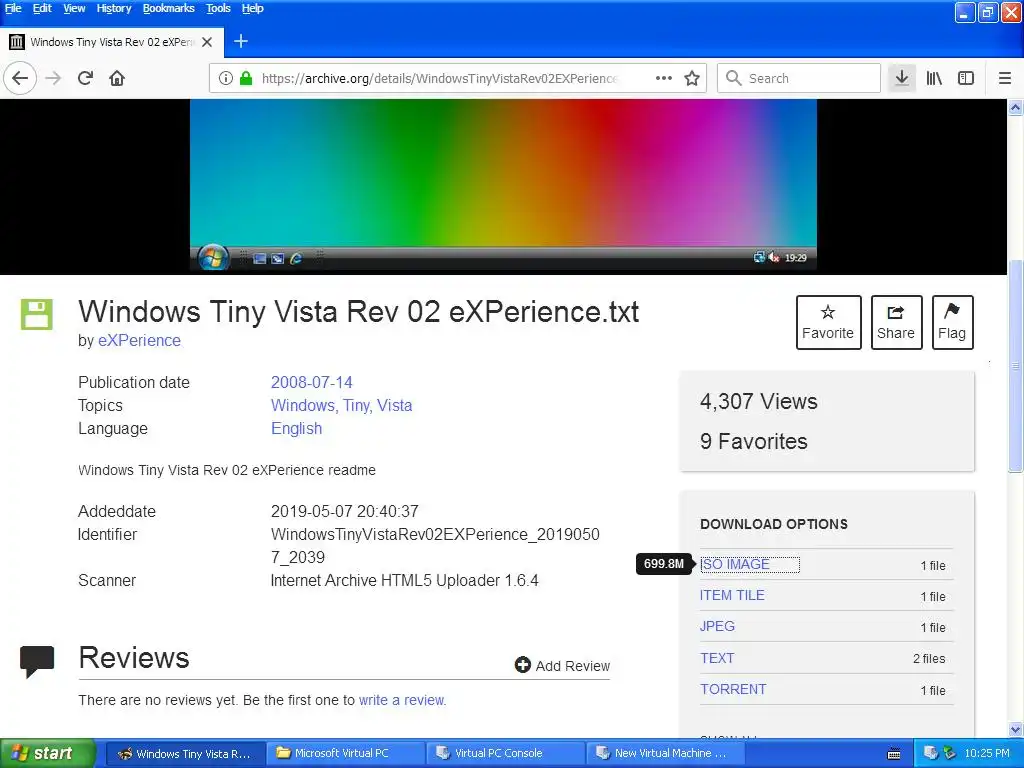Open a new tab with plus button
1024x768 pixels.
pyautogui.click(x=241, y=41)
